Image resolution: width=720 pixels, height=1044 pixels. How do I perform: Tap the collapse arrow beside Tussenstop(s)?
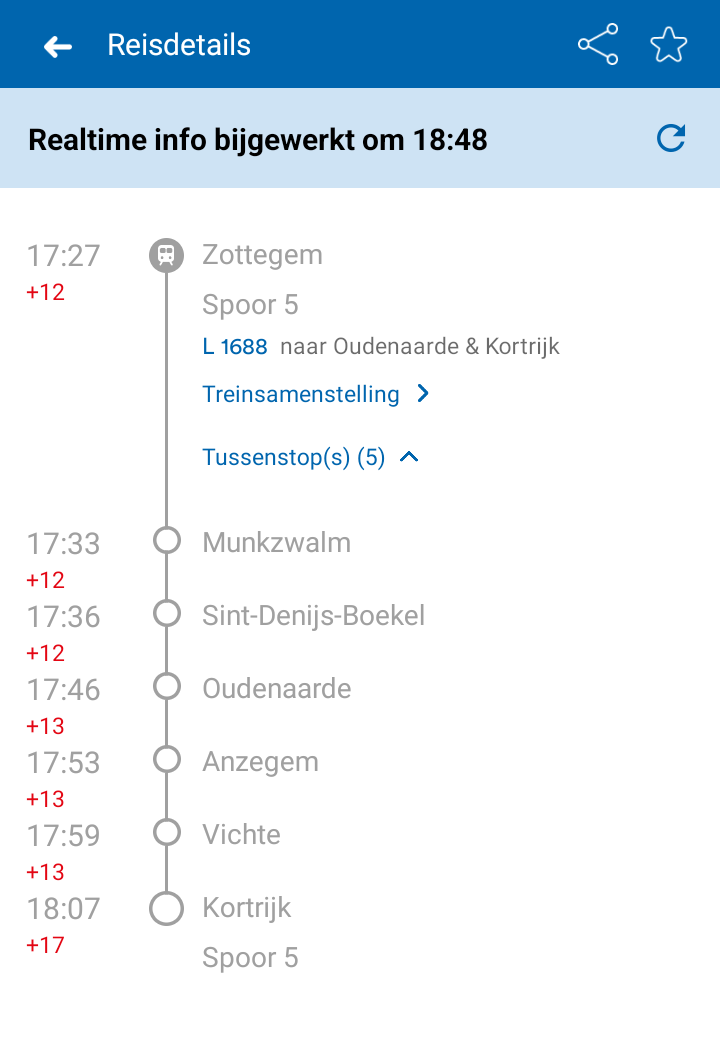(x=409, y=458)
